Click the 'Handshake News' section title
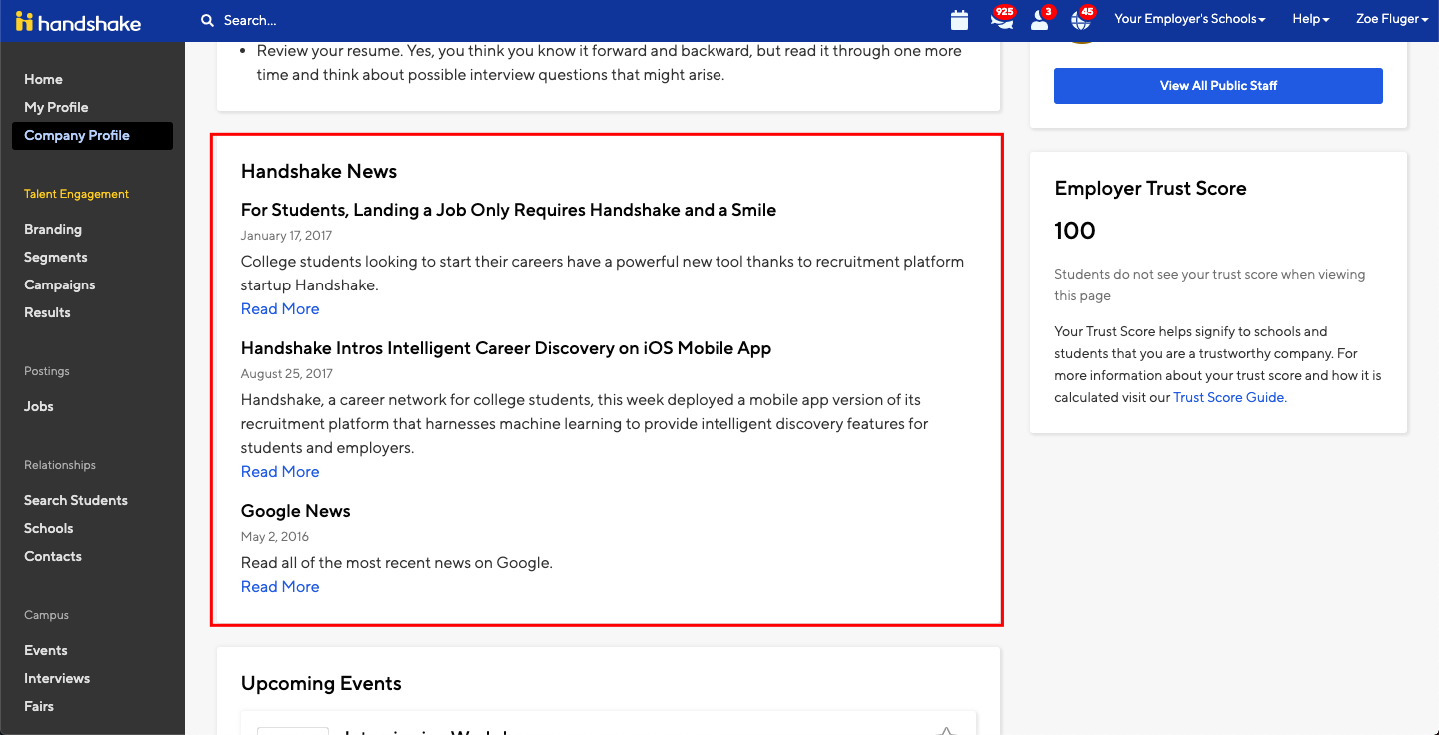Screen dimensions: 1439x735 pos(319,171)
